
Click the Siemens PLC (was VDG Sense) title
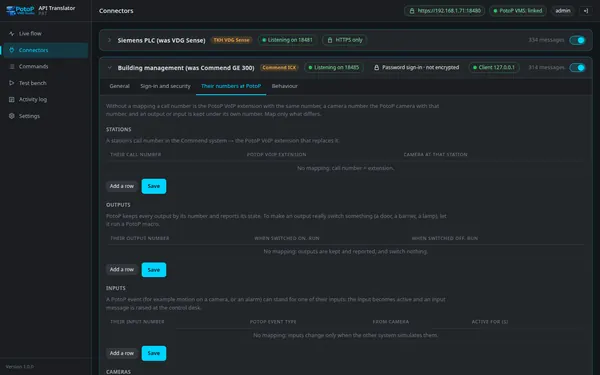coord(161,40)
